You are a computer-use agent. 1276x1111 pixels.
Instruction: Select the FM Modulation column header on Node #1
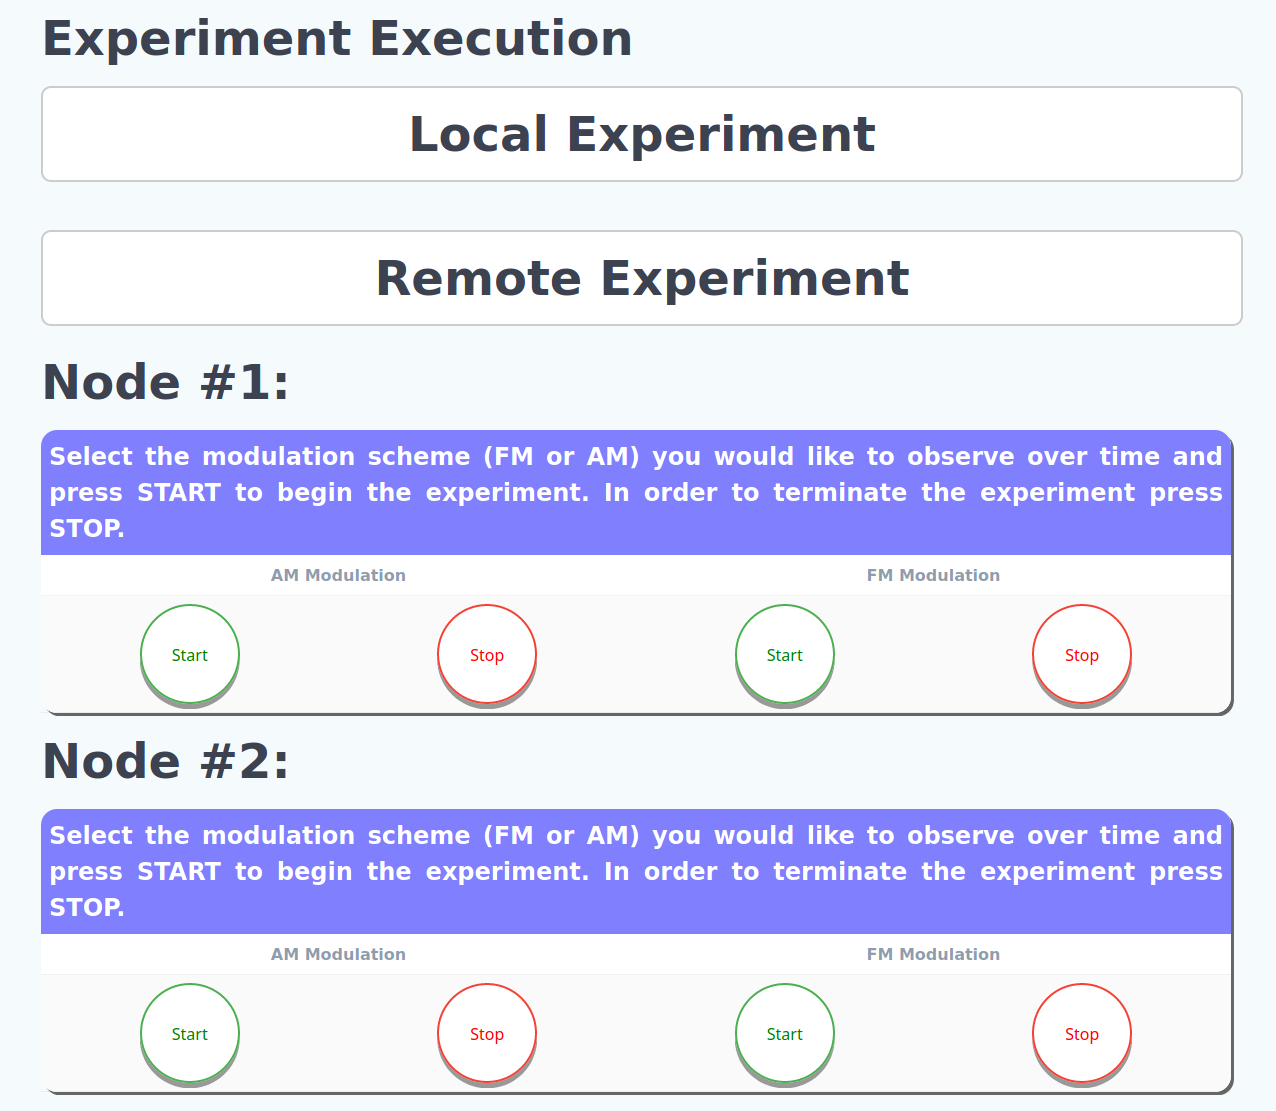pos(933,575)
